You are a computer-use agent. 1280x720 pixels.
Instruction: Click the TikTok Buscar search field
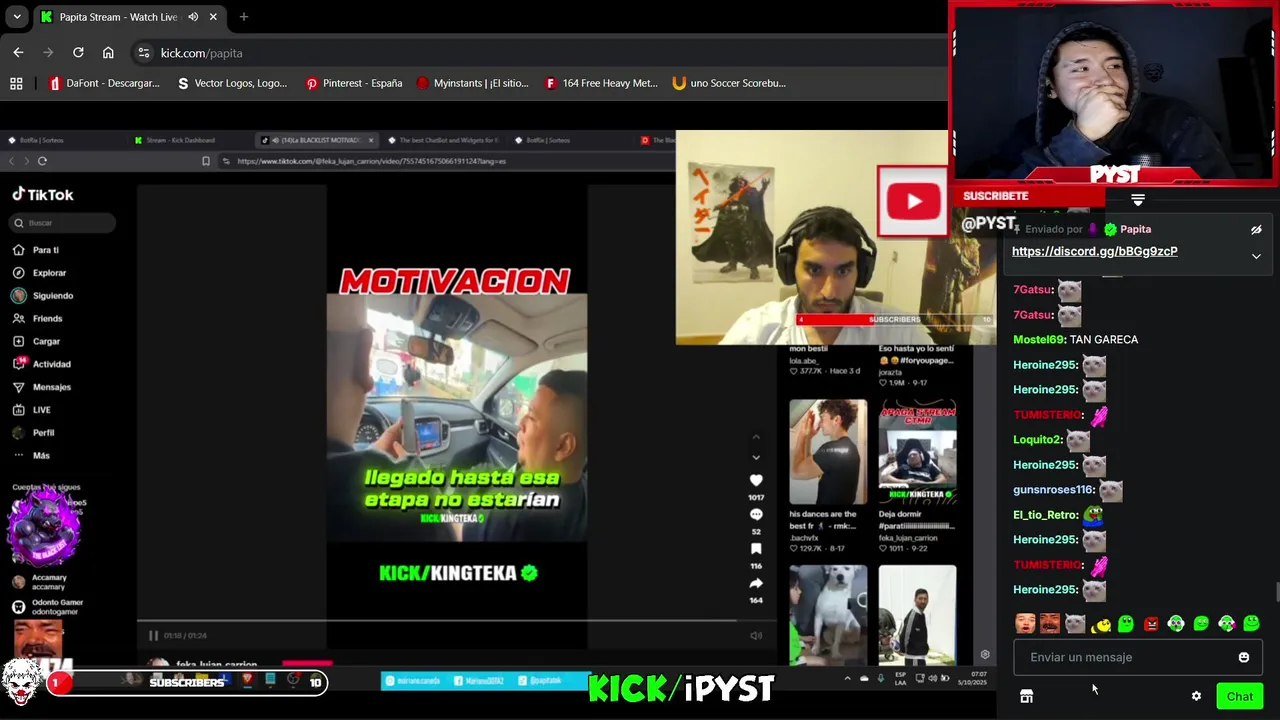62,223
